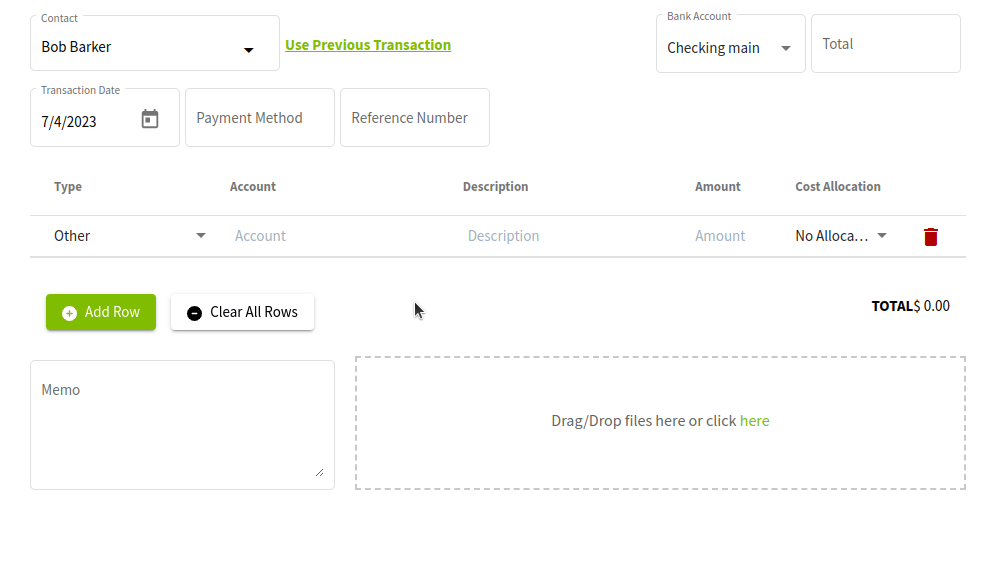Viewport: 998px width, 584px height.
Task: Expand the Cost Allocation dropdown showing No Alloca...
Action: click(x=880, y=236)
